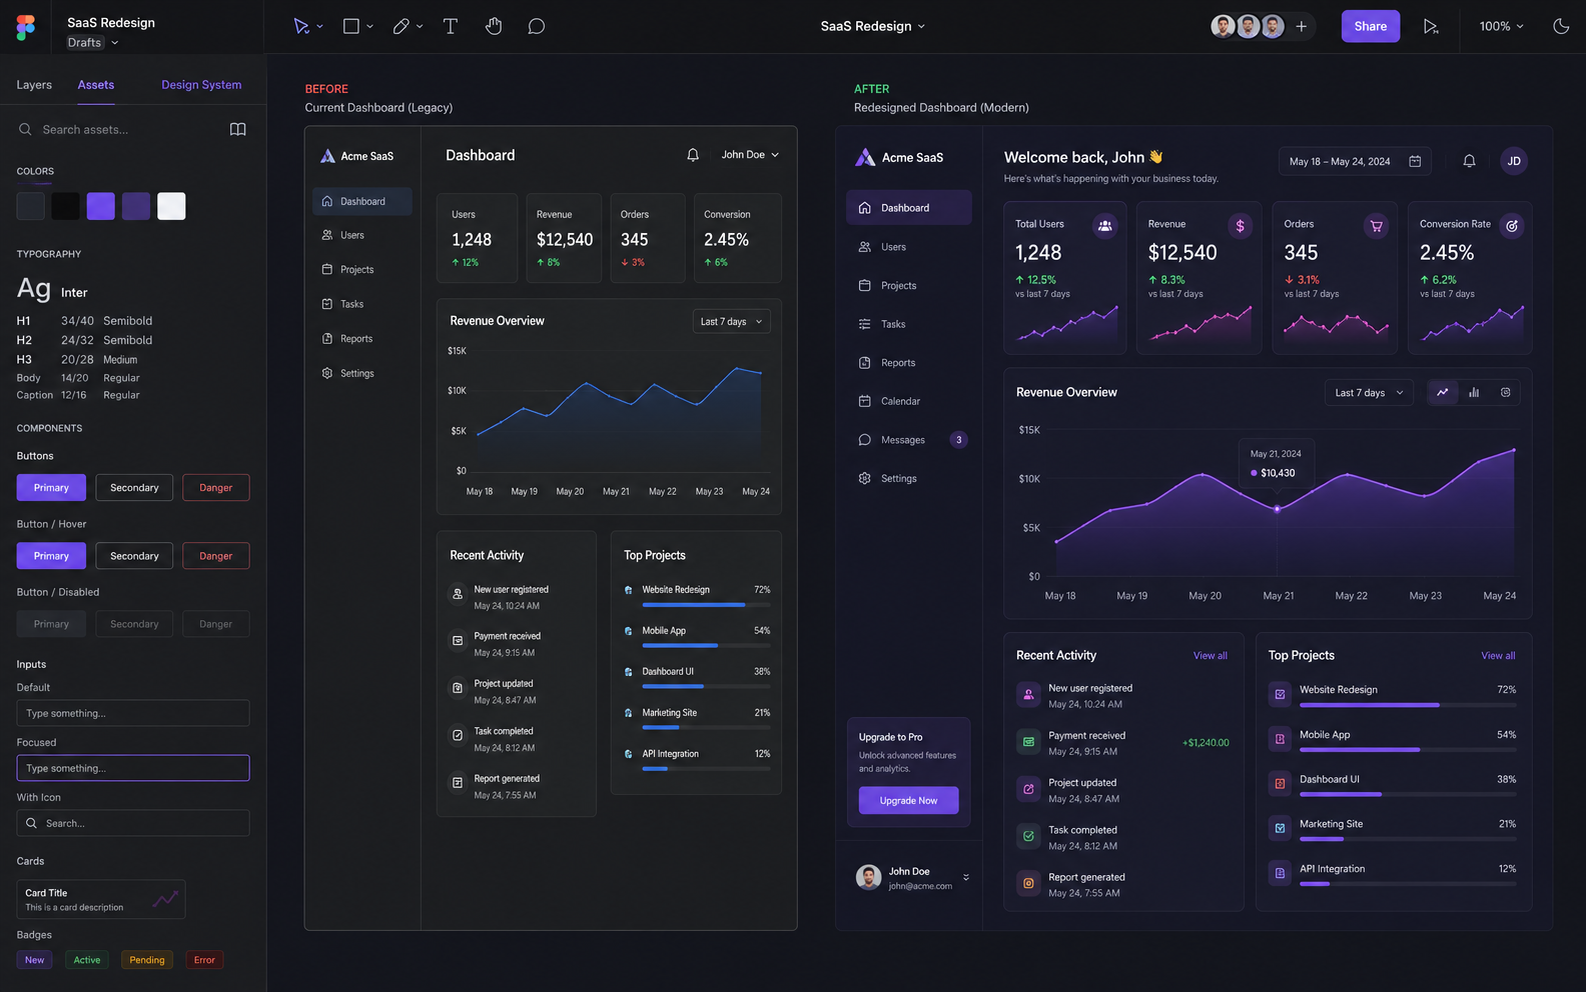Click Report generated icon in redesign

1028,883
